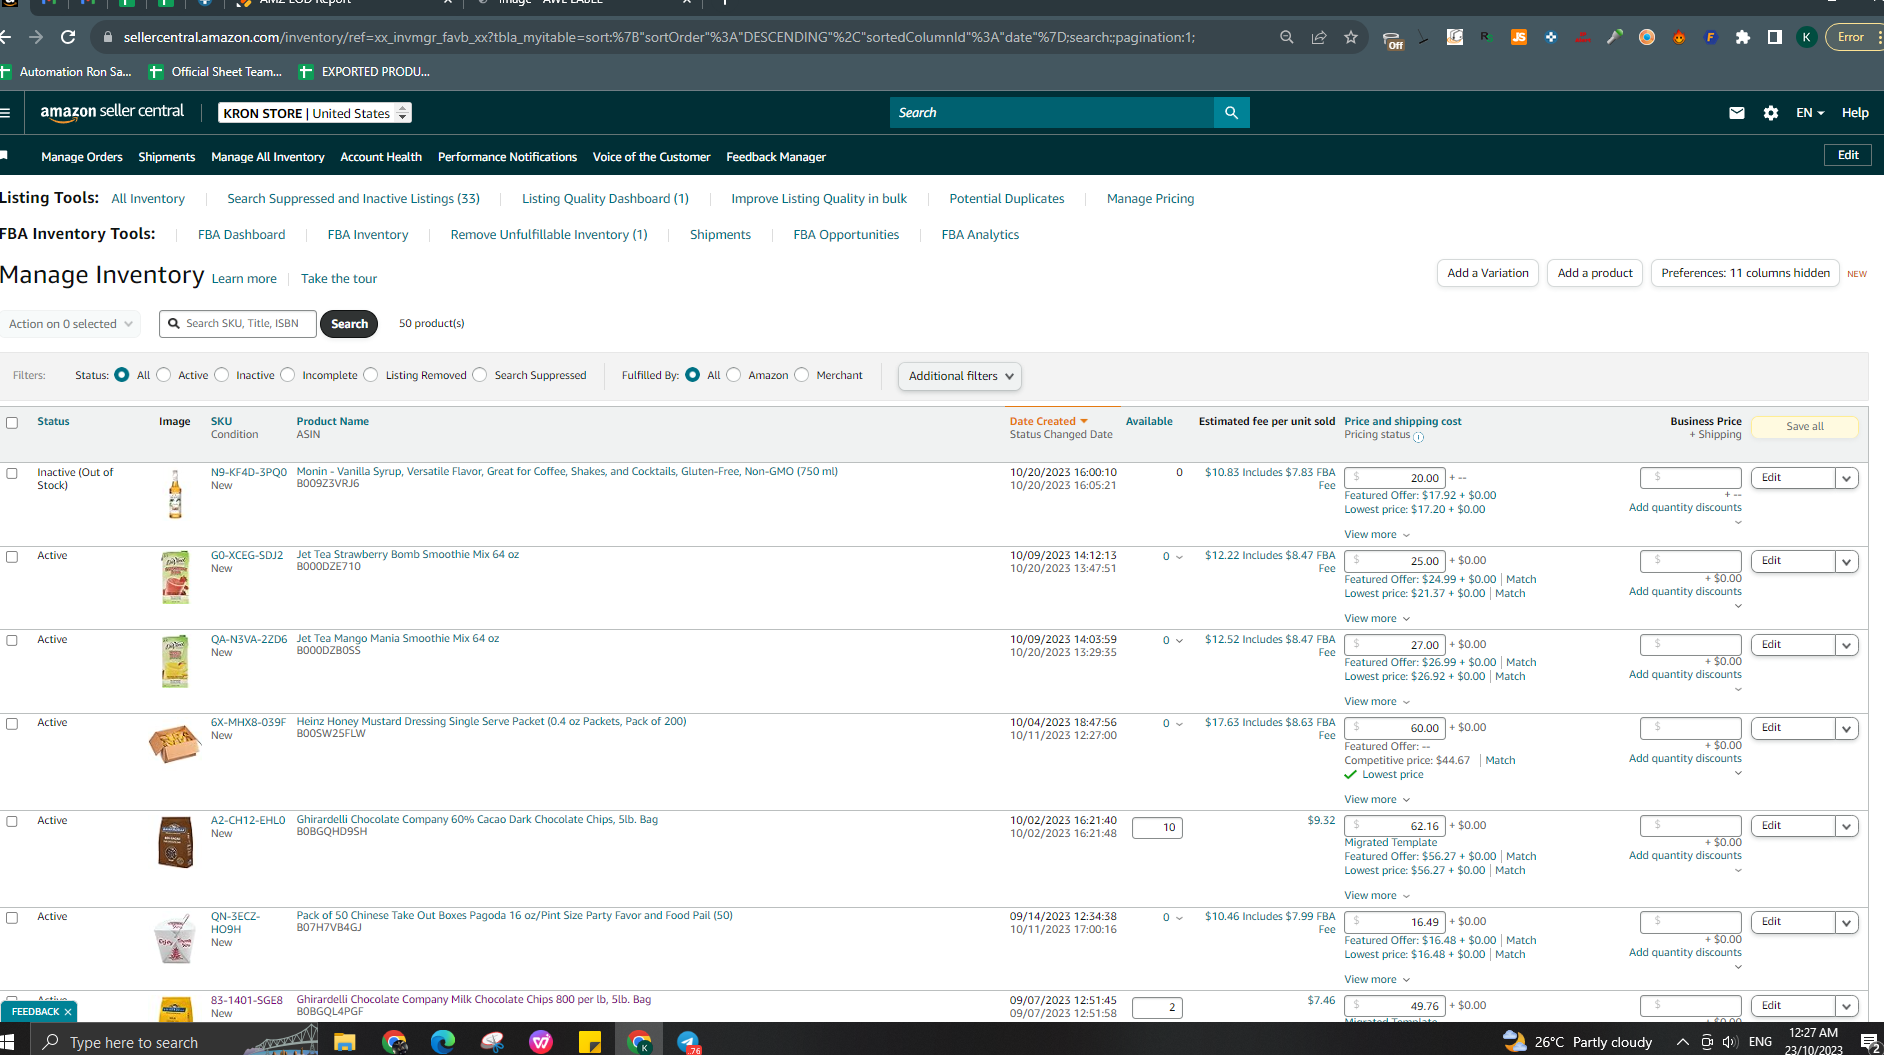Click the Heinz Honey Mustard product image
Screen dimensions: 1884x1055
coord(175,743)
